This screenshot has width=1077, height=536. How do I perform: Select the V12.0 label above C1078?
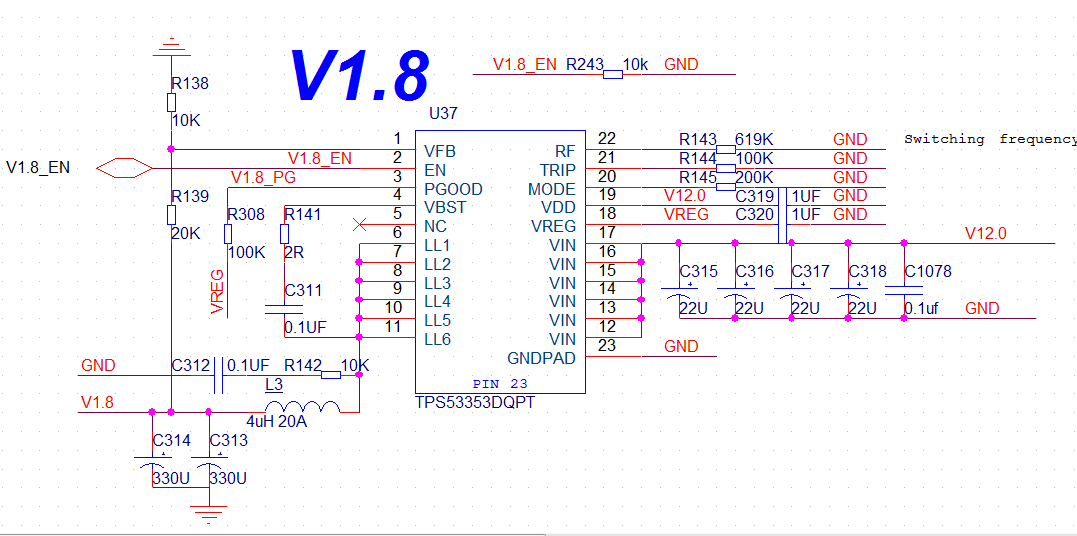tap(986, 234)
